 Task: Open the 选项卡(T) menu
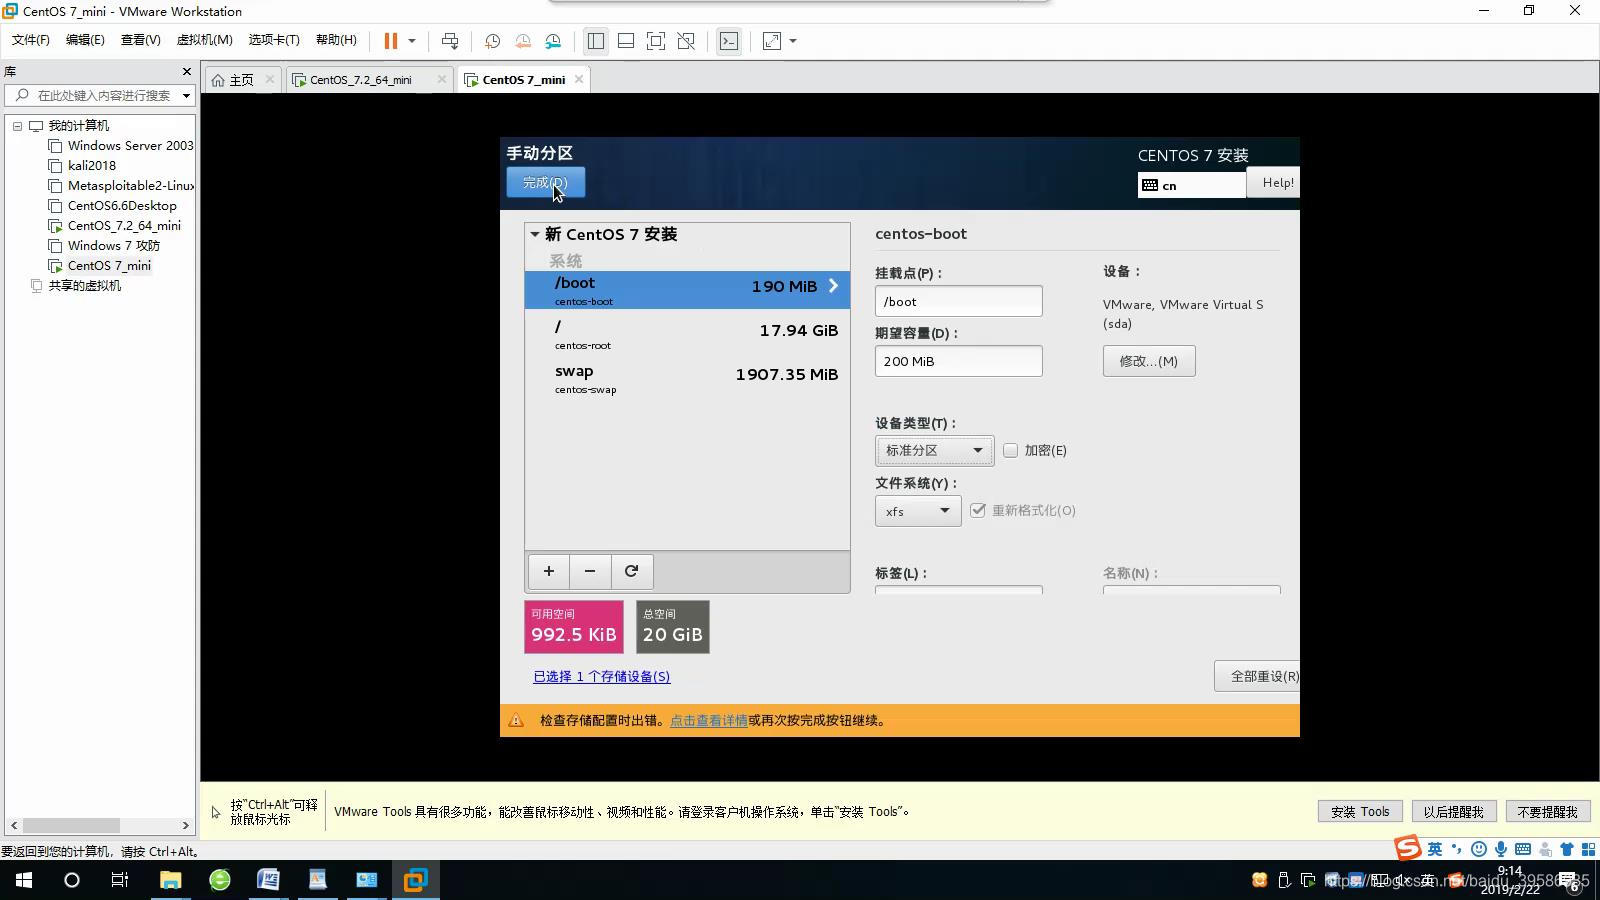click(x=274, y=40)
